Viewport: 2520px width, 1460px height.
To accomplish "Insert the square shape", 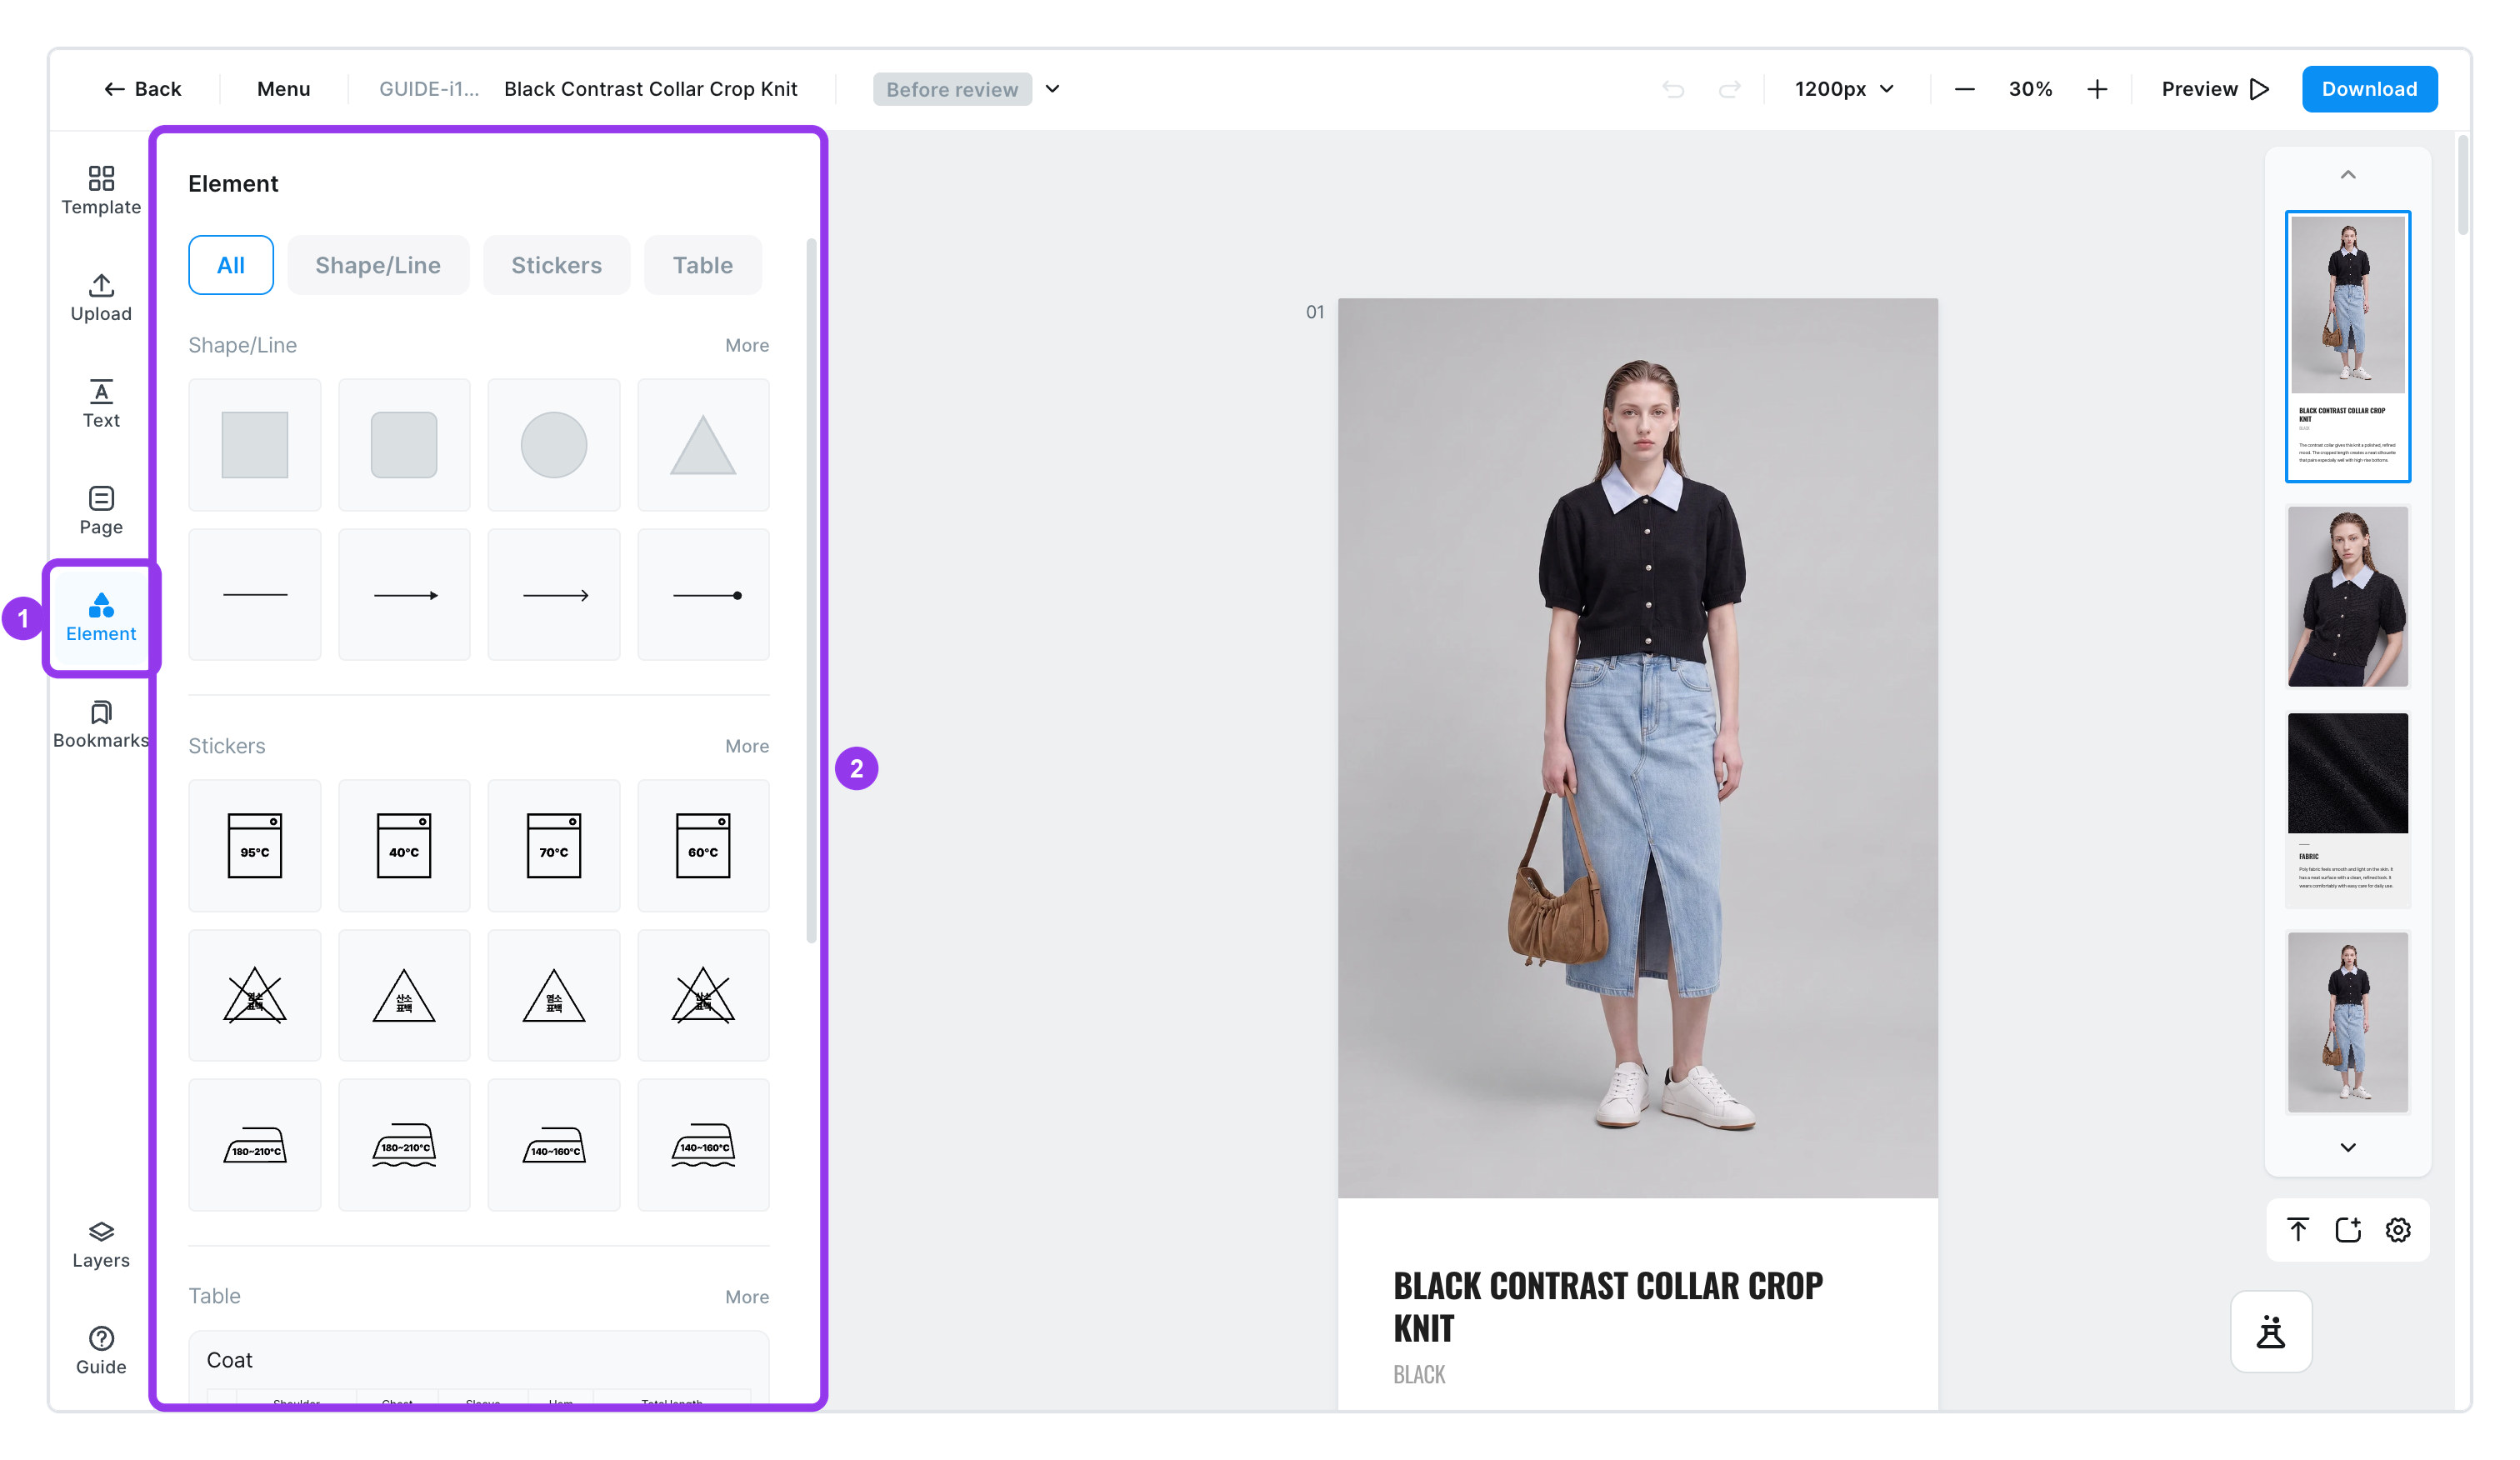I will 255,444.
